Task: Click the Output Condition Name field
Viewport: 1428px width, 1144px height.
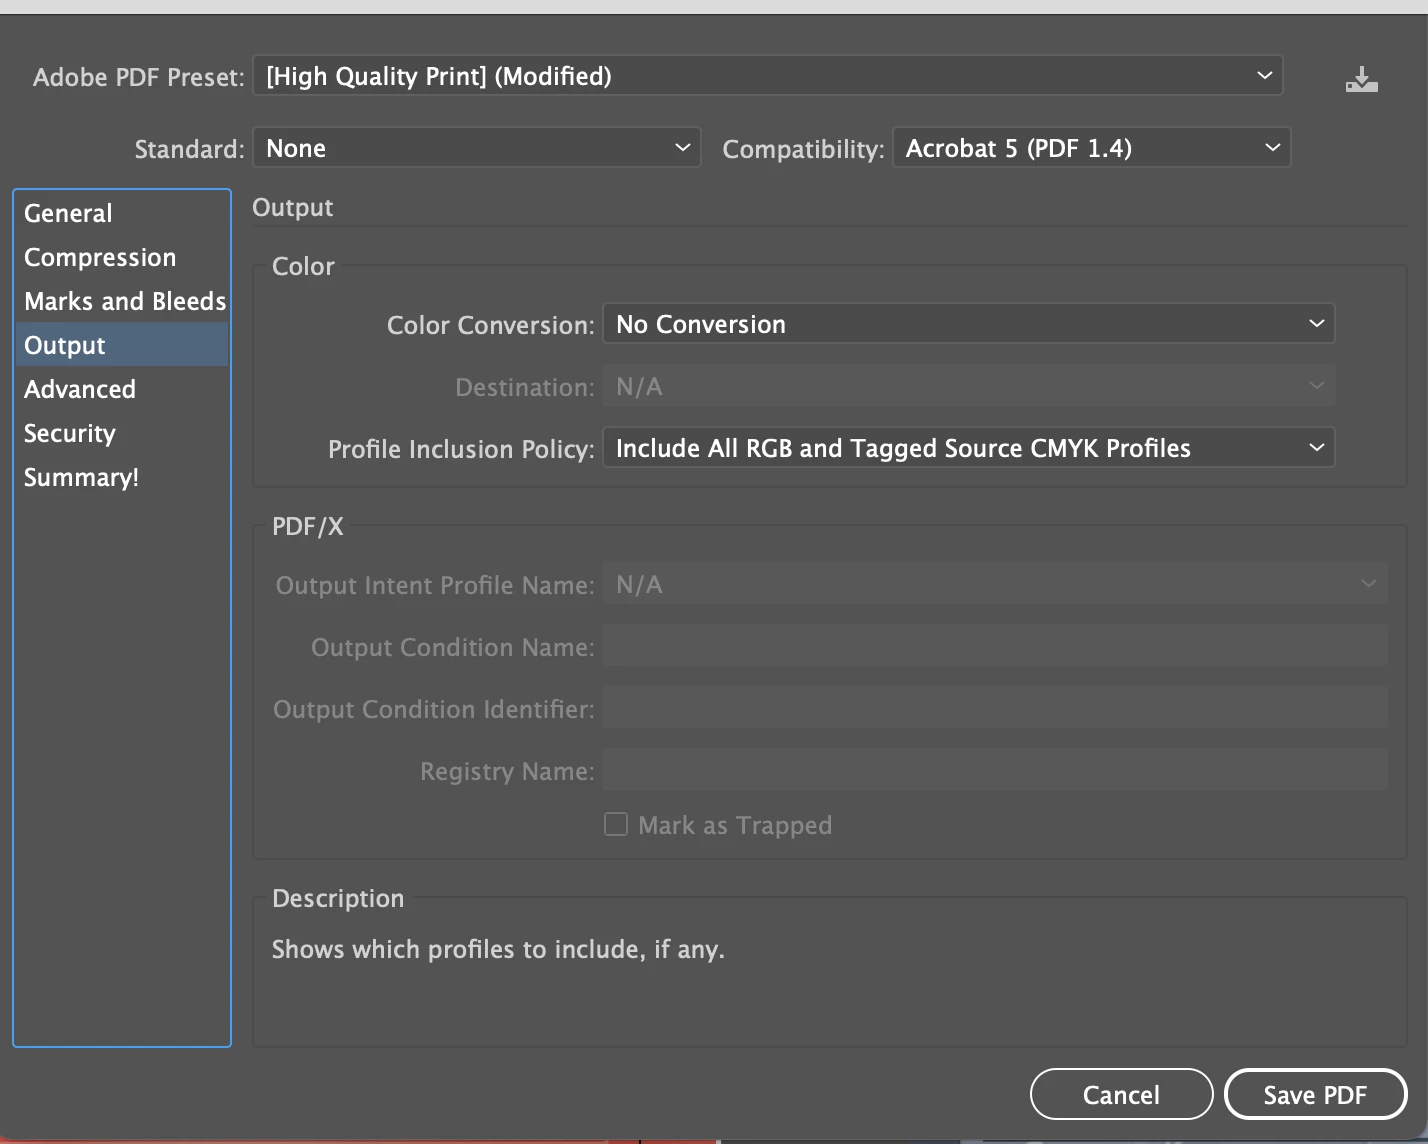Action: (995, 646)
